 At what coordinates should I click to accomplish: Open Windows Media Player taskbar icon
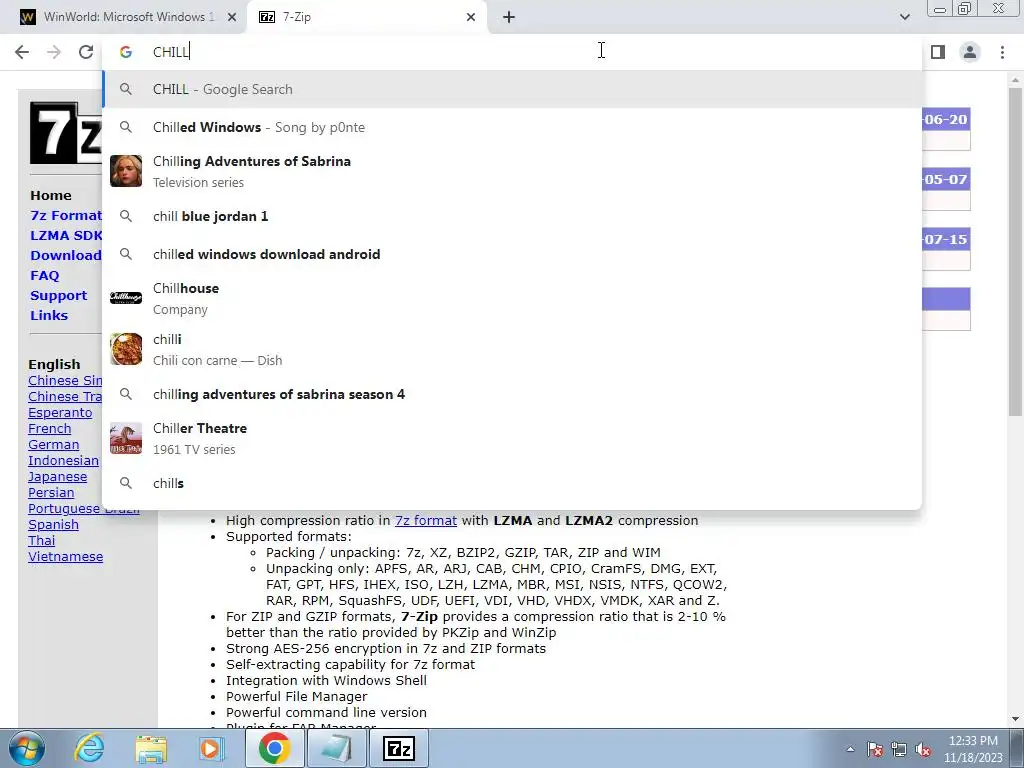coord(212,748)
